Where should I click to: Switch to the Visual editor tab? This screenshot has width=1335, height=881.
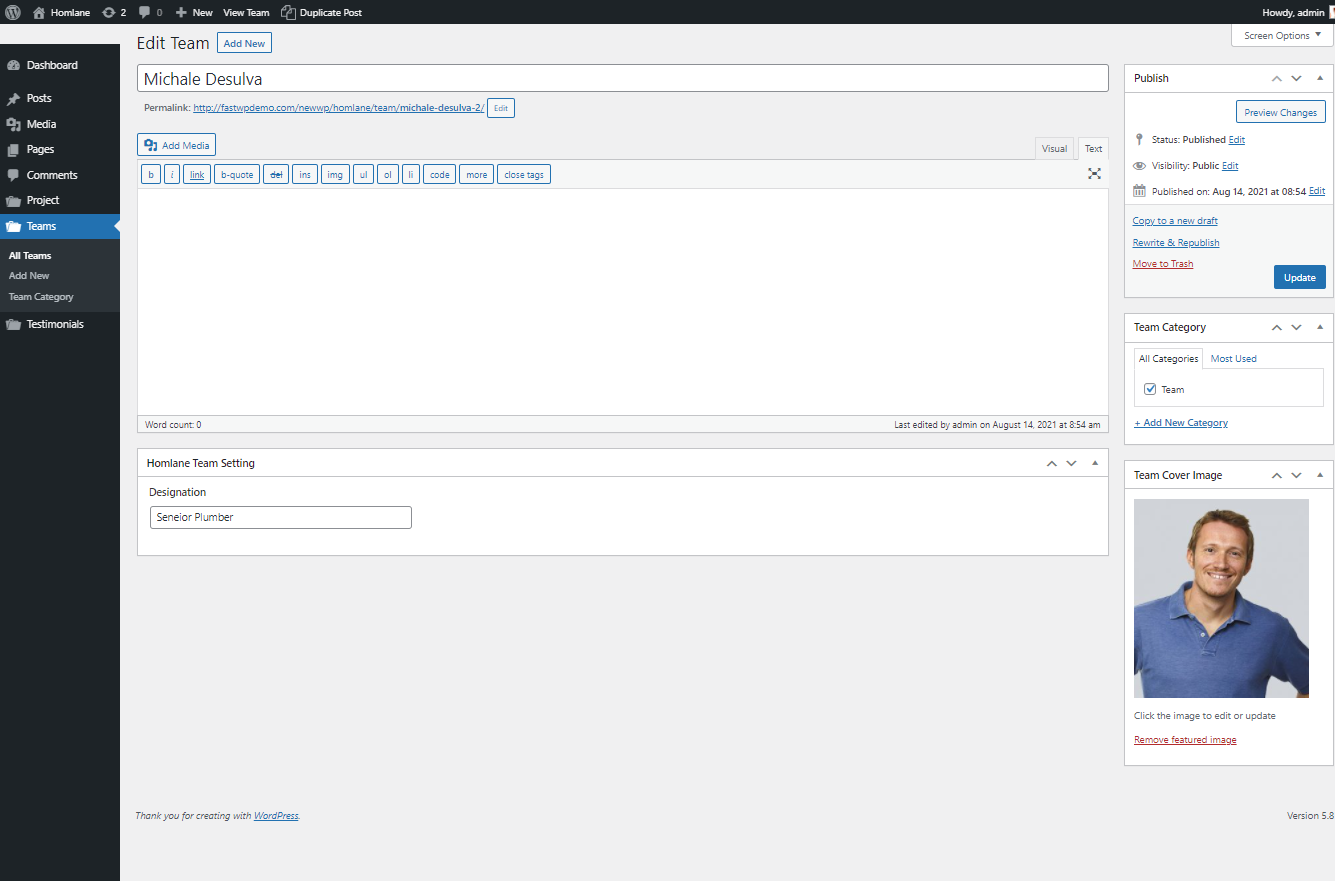(x=1054, y=149)
